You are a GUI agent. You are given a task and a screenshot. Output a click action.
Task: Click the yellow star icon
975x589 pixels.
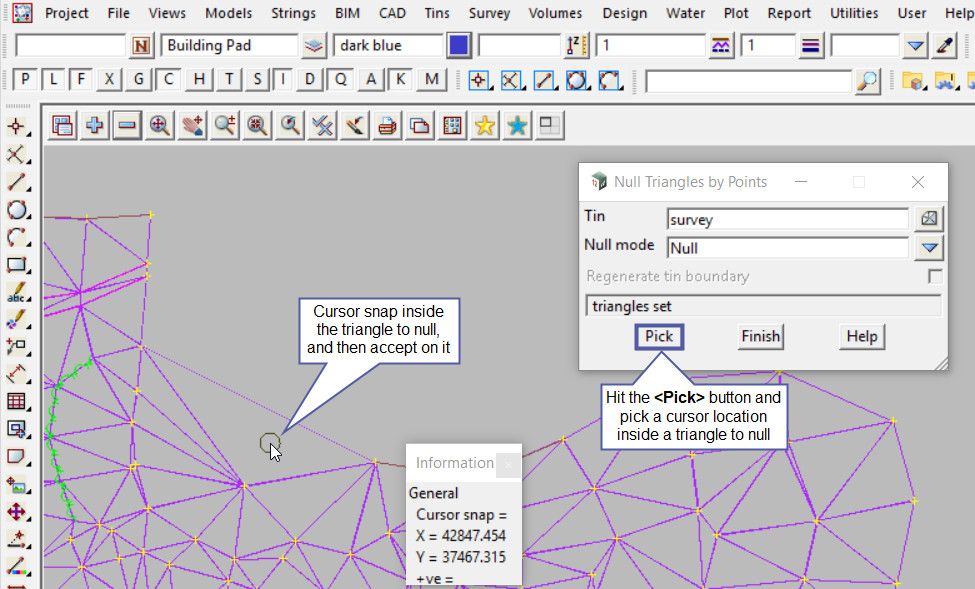(485, 125)
